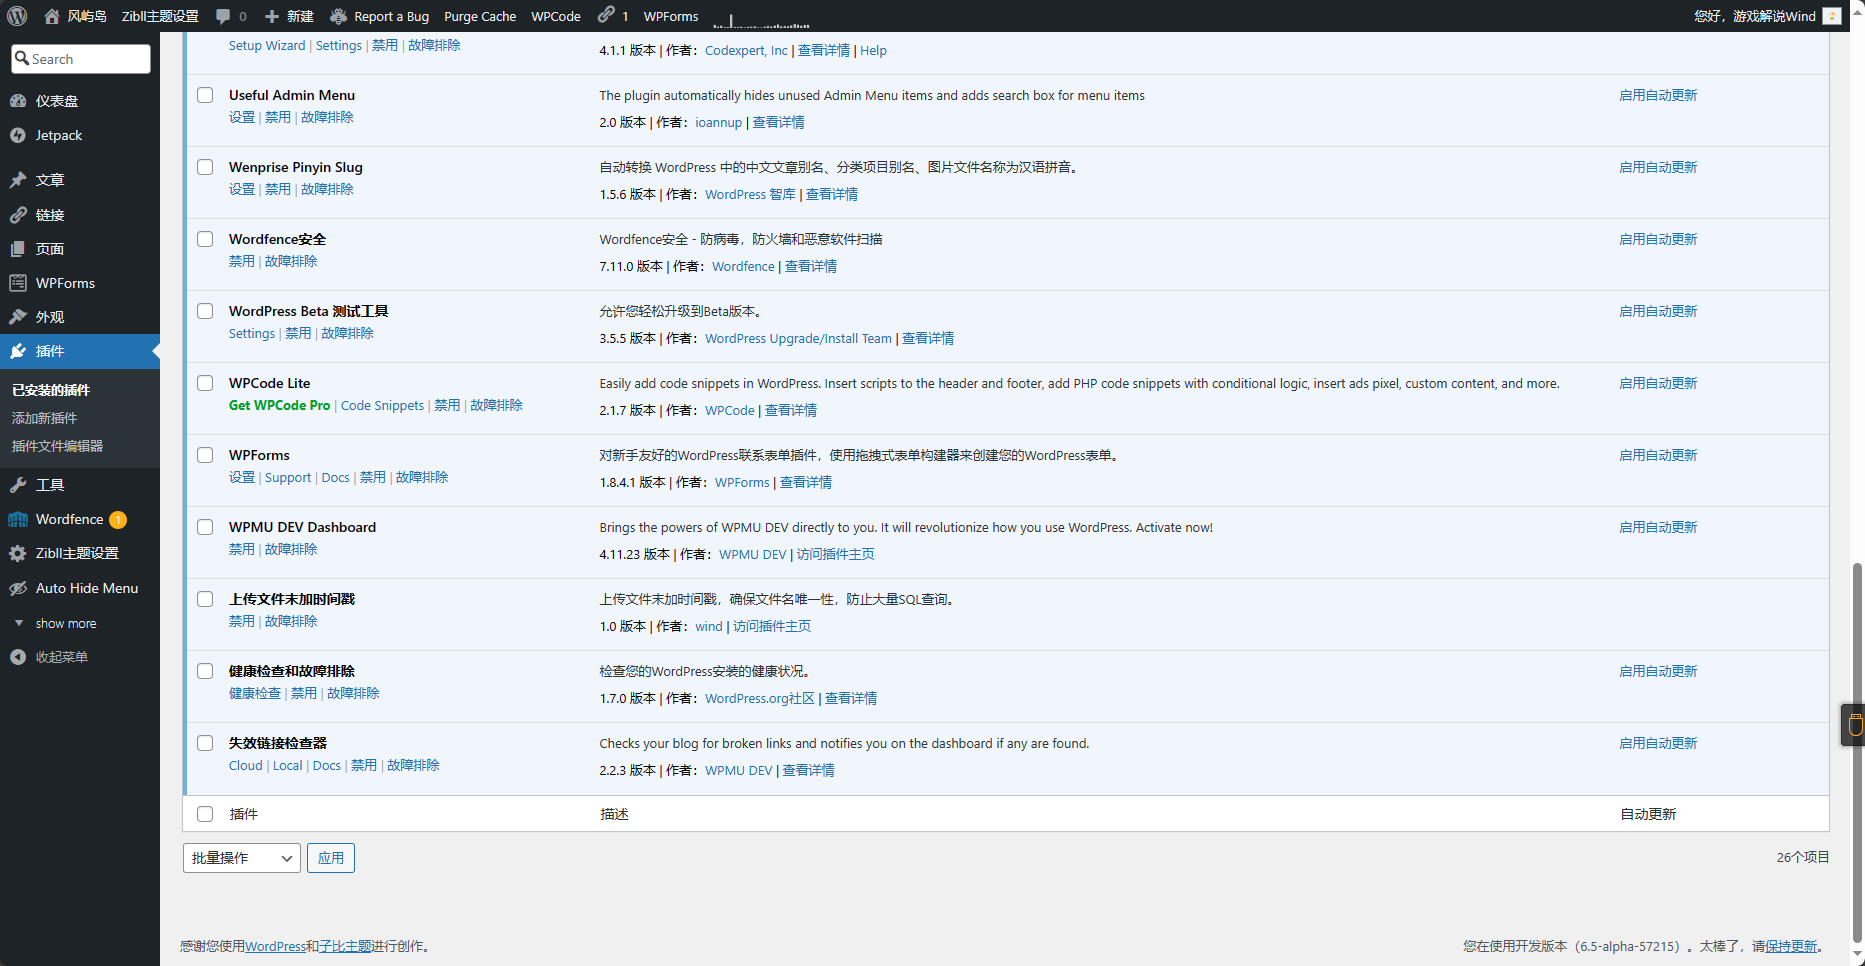Click the floating side widget icon at right edge
The height and width of the screenshot is (966, 1865).
click(1855, 724)
